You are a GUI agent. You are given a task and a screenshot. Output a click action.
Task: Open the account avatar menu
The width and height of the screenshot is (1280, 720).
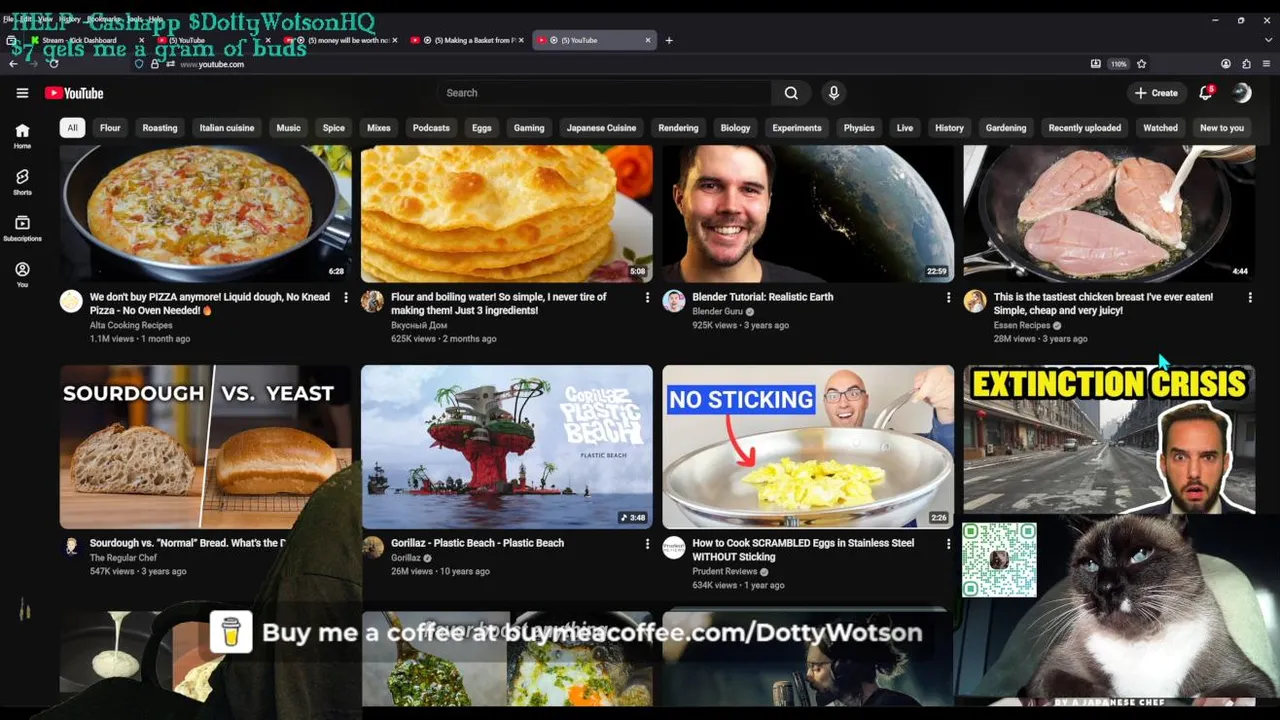point(1242,93)
